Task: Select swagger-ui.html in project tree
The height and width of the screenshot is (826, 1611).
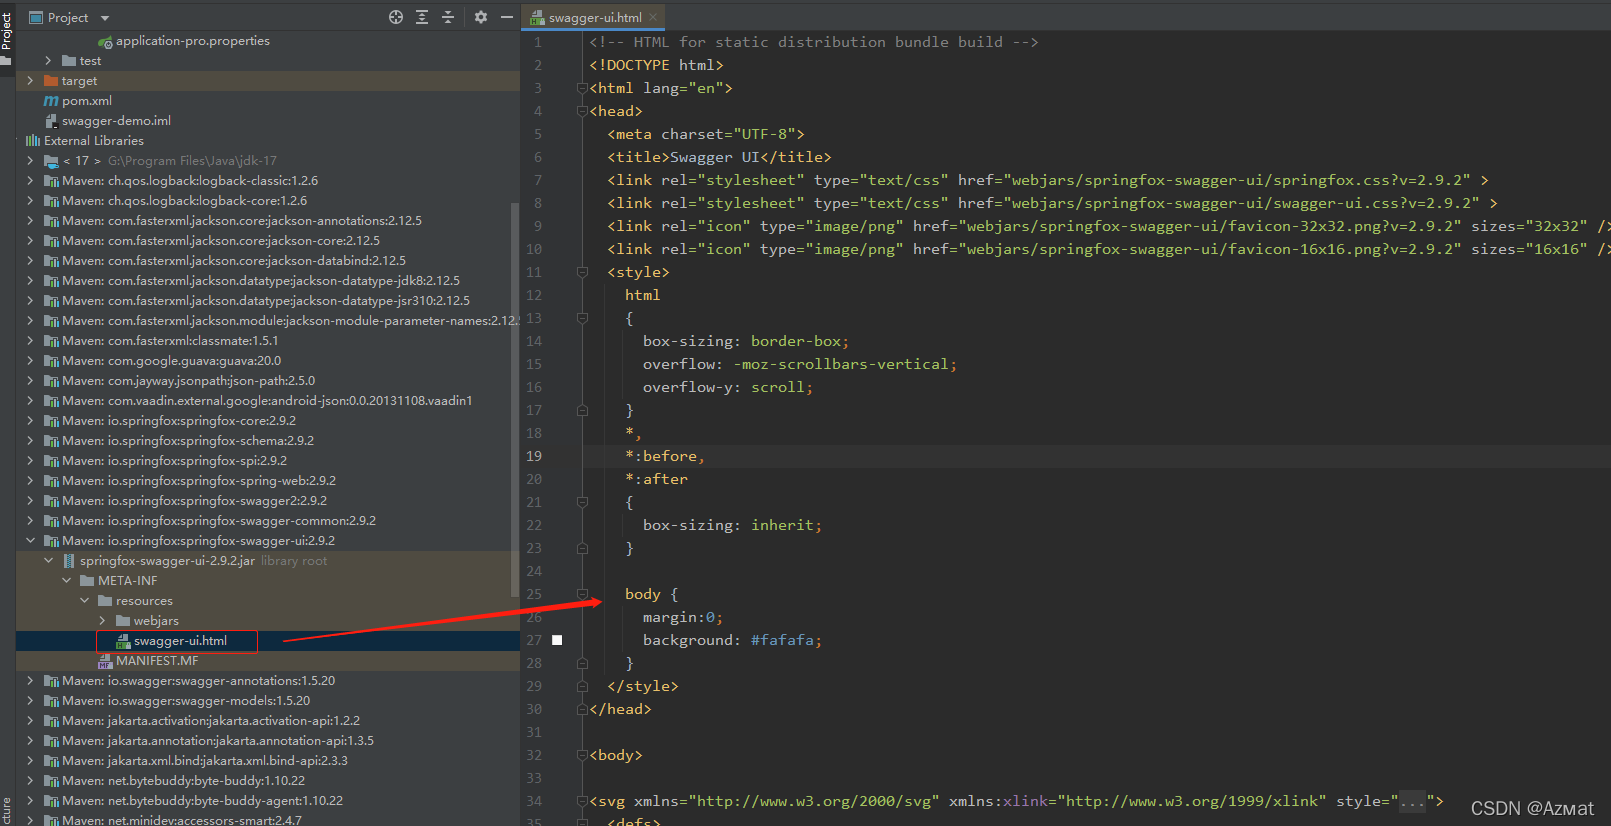Action: point(180,641)
